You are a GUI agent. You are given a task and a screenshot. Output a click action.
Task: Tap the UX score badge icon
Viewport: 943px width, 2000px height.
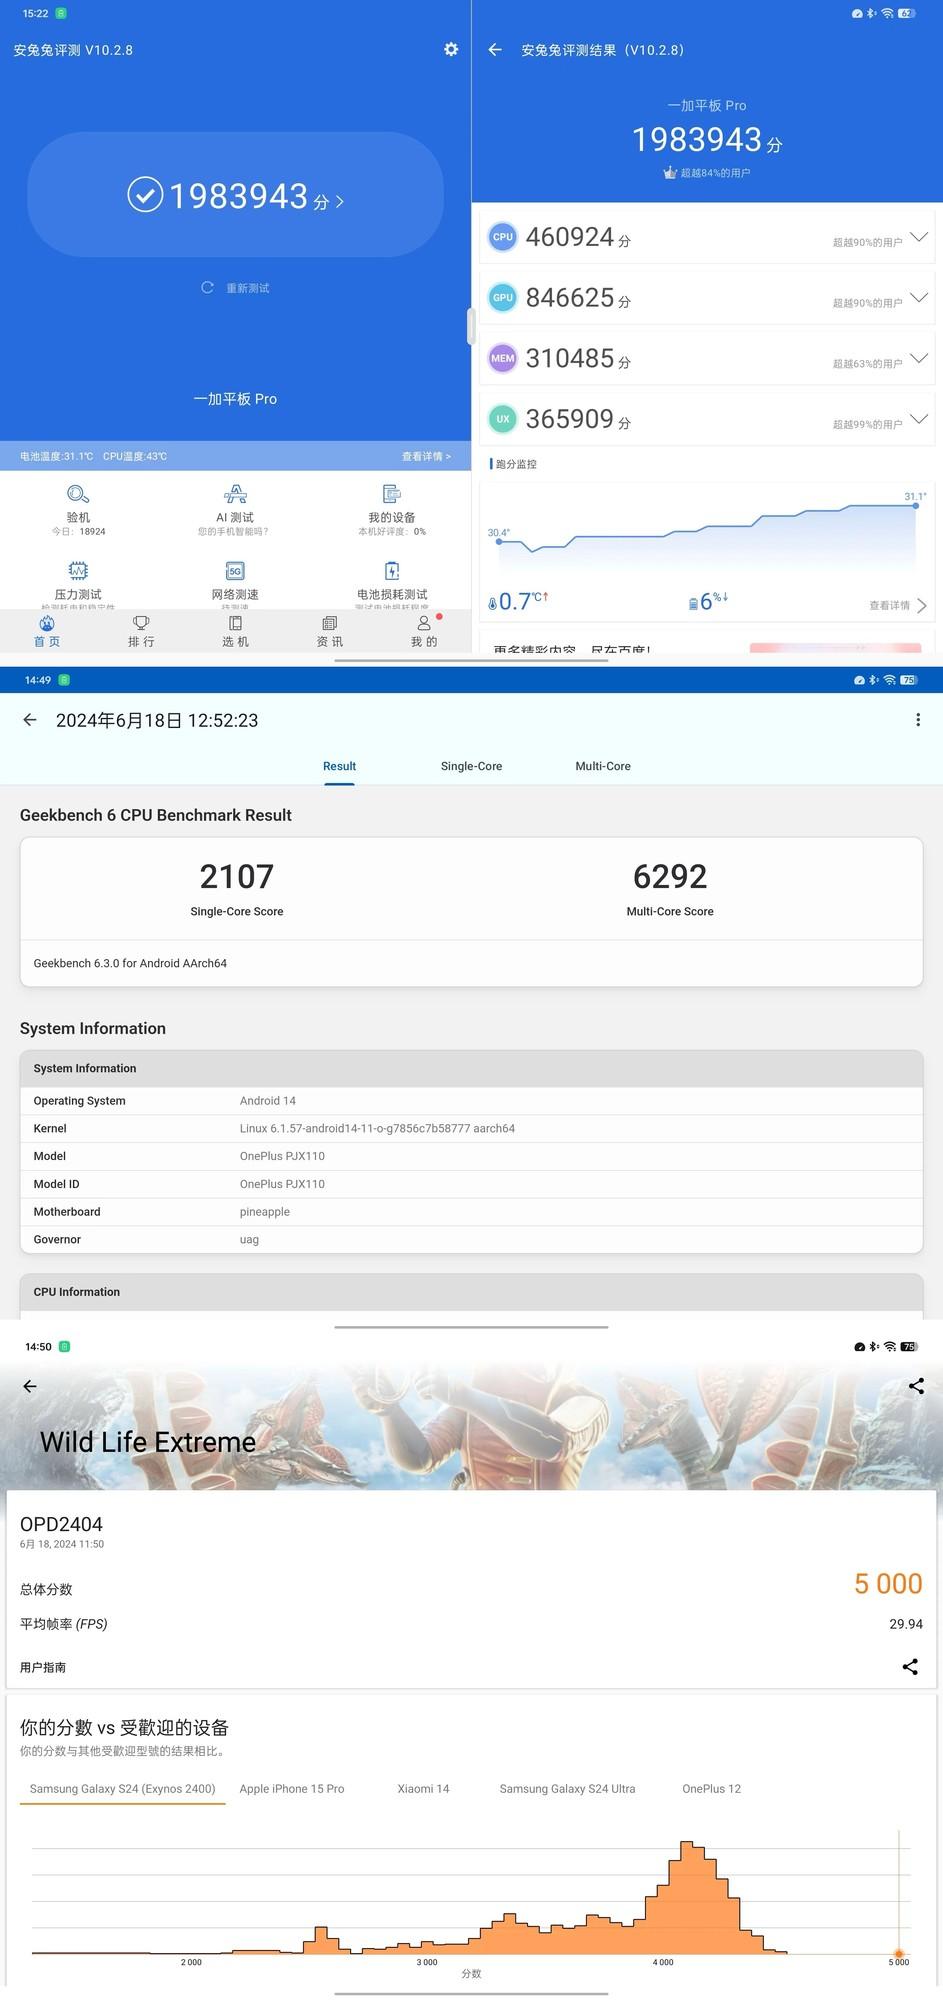(x=503, y=419)
